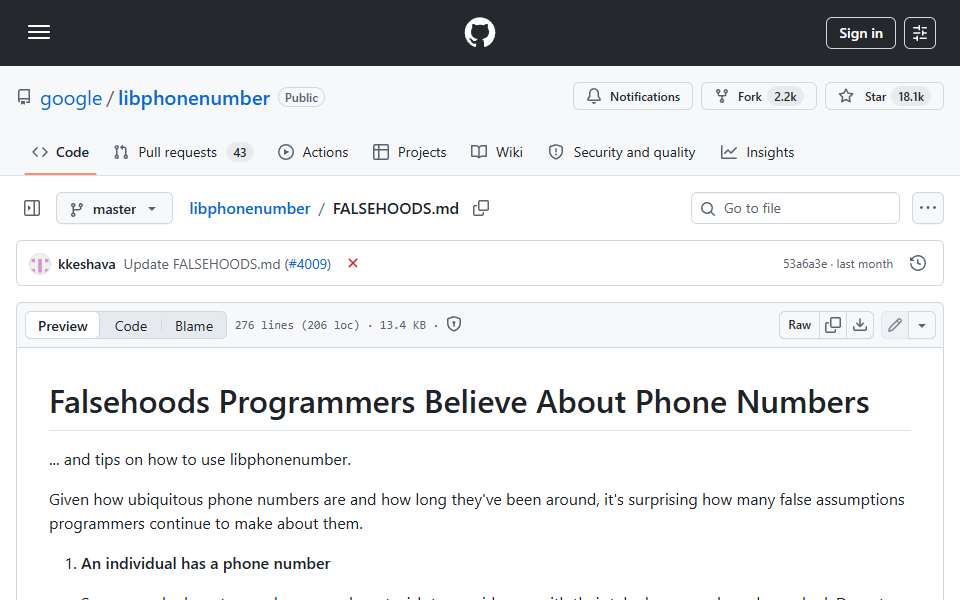
Task: Click the shield icon beside file size
Action: coord(454,324)
